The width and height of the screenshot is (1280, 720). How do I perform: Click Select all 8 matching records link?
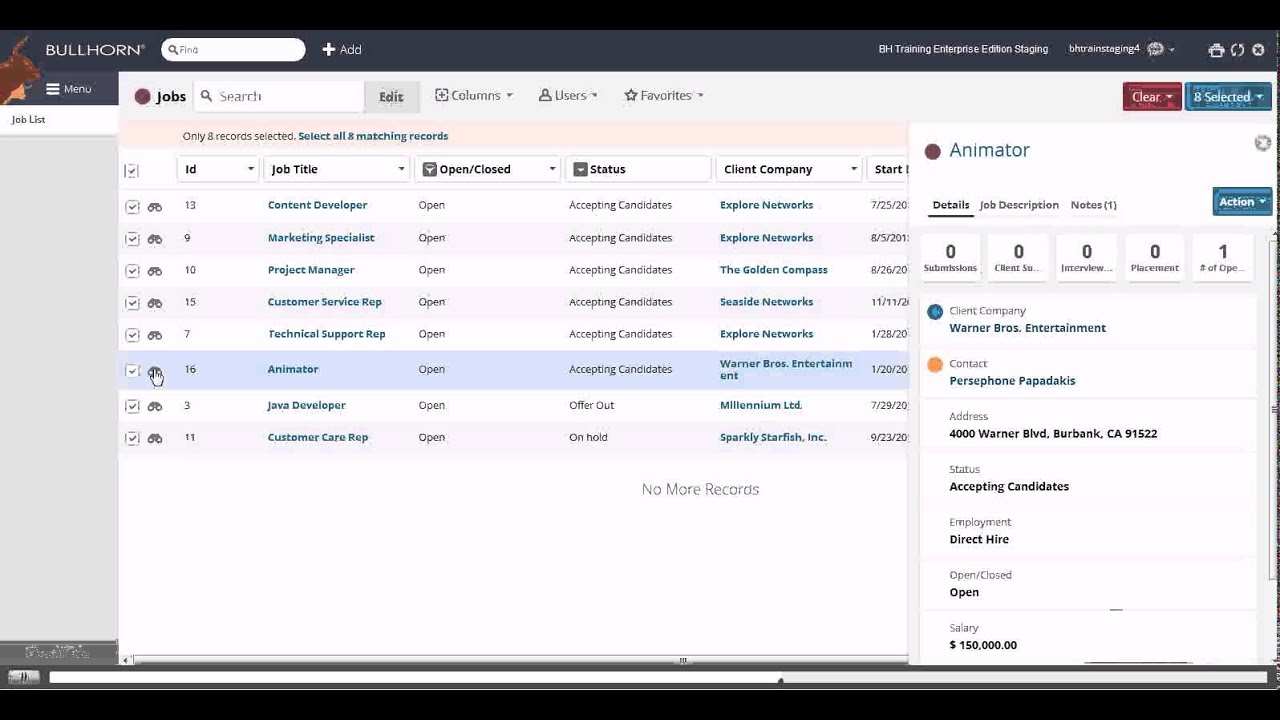373,136
